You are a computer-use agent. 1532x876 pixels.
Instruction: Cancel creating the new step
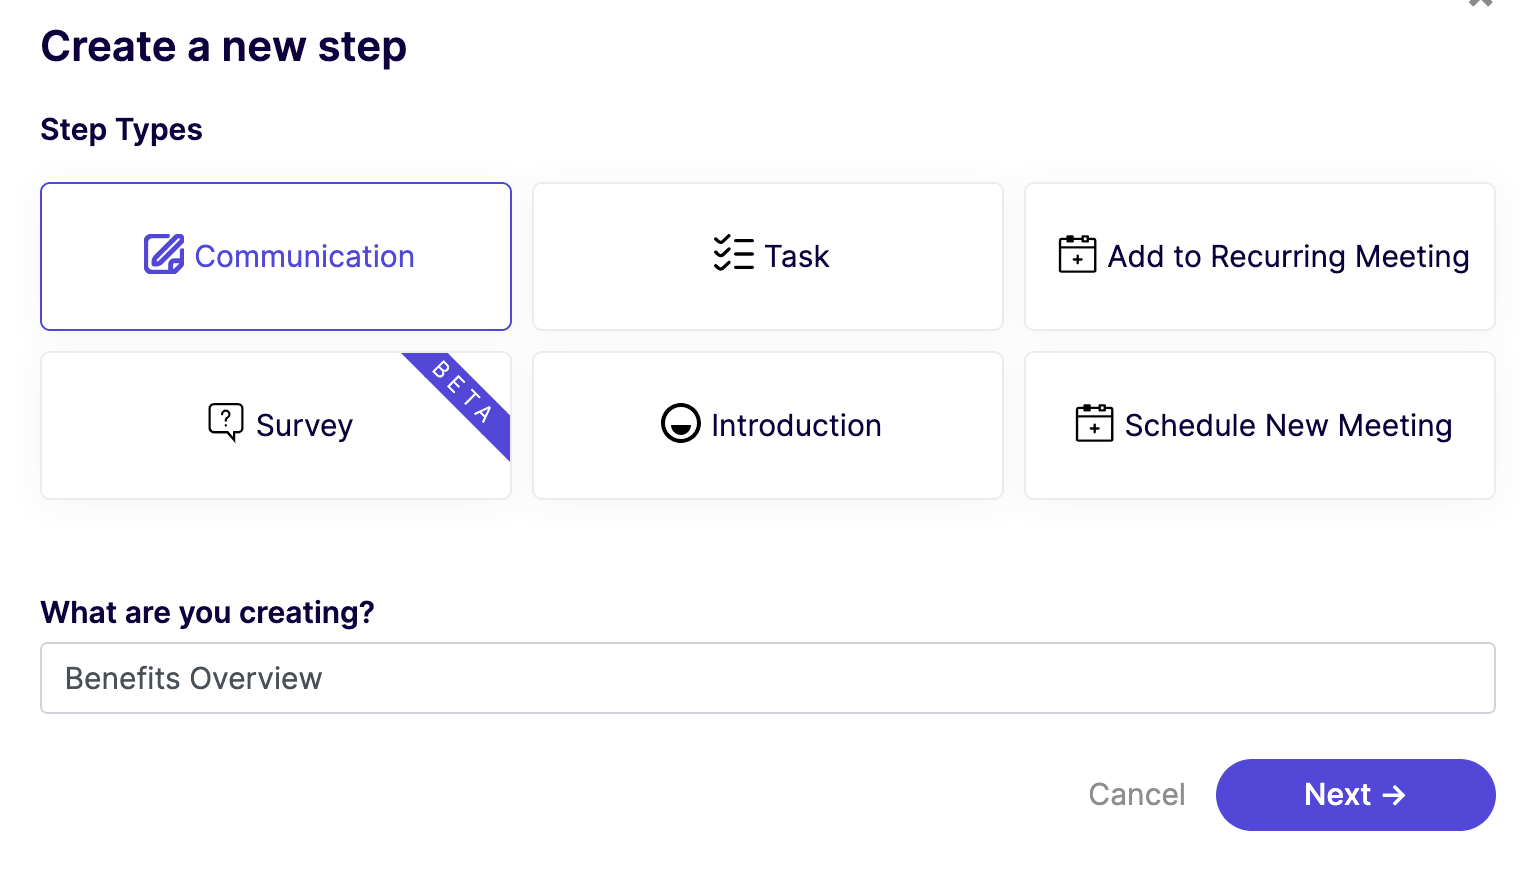[1137, 795]
